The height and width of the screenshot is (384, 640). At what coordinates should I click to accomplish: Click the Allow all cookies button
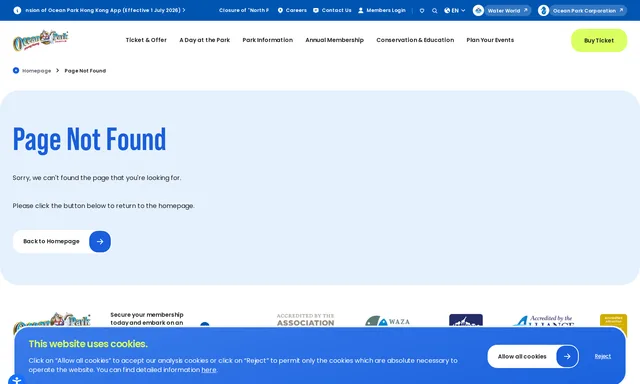pos(533,356)
